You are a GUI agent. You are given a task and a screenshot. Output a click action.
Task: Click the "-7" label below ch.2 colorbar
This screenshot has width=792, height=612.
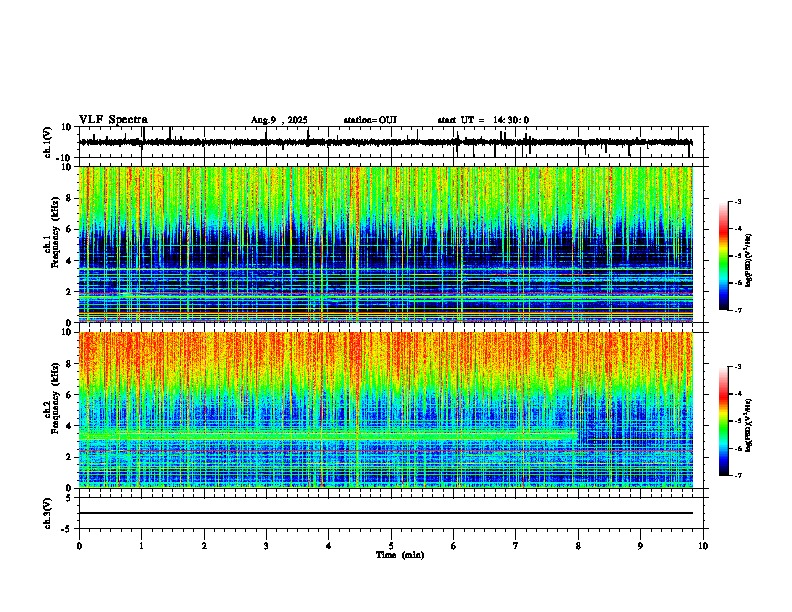[737, 476]
